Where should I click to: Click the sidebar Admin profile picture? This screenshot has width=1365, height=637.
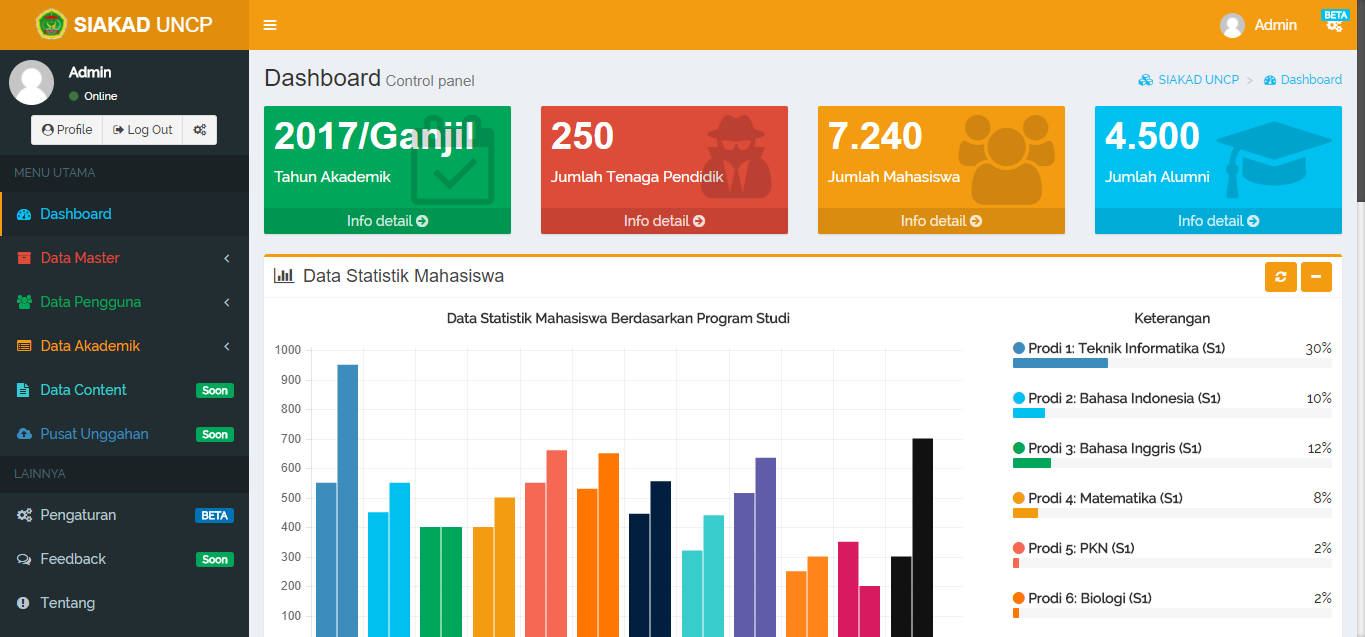pos(31,82)
